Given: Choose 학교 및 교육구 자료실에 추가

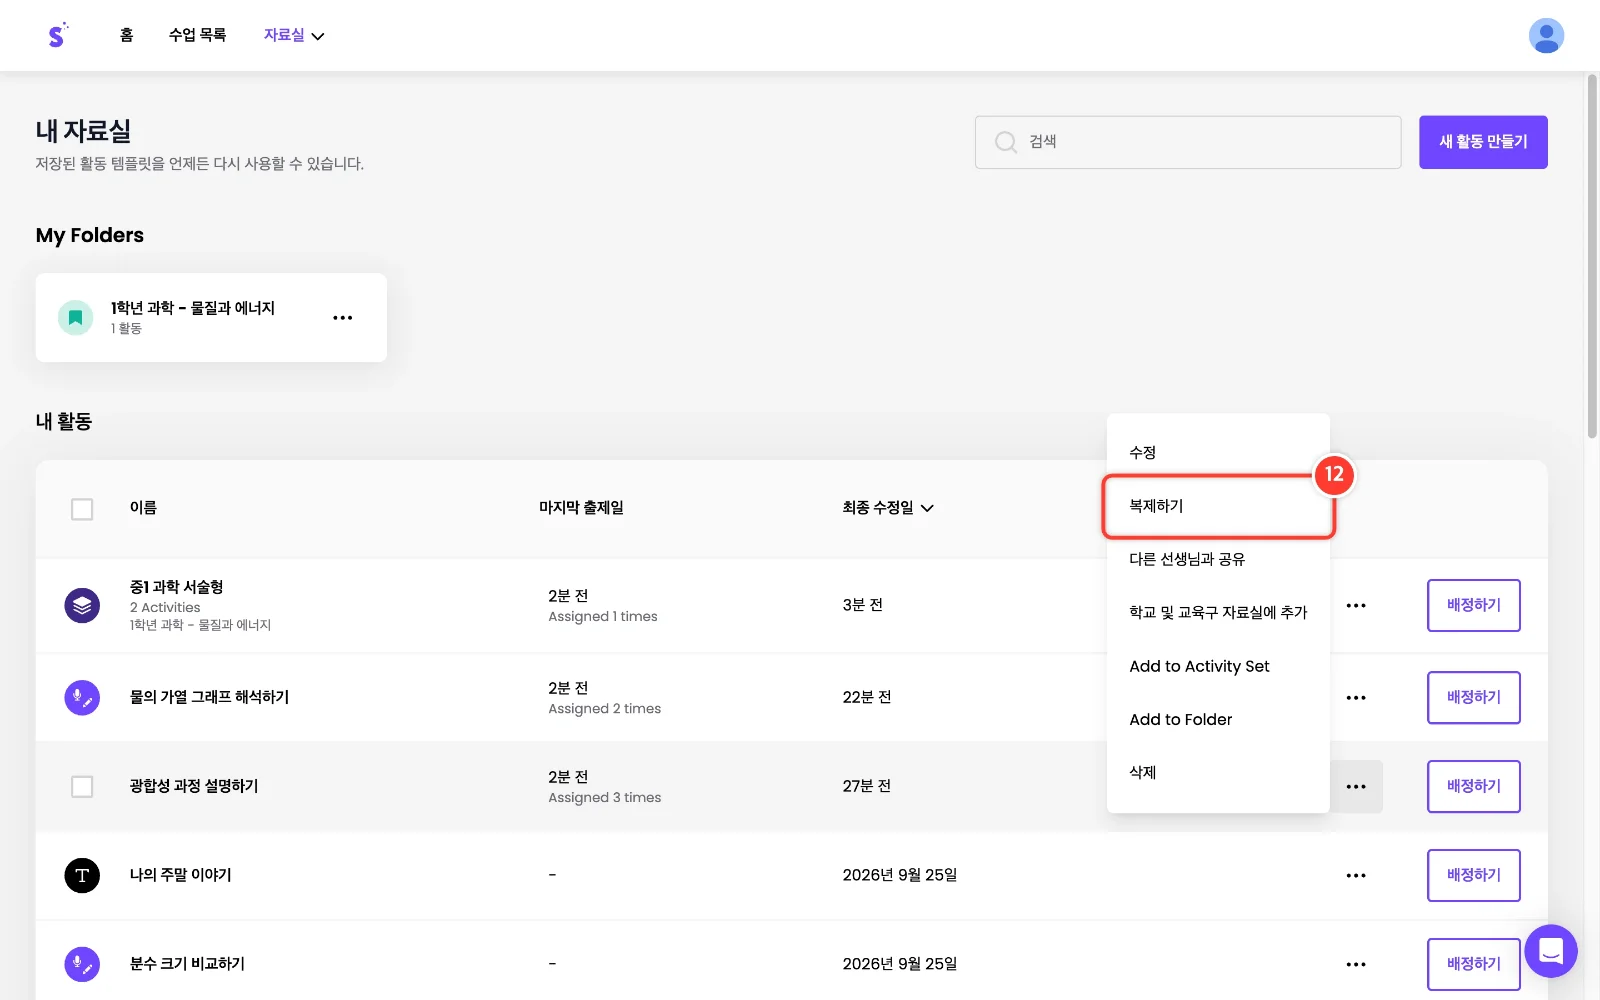Looking at the screenshot, I should pyautogui.click(x=1218, y=612).
